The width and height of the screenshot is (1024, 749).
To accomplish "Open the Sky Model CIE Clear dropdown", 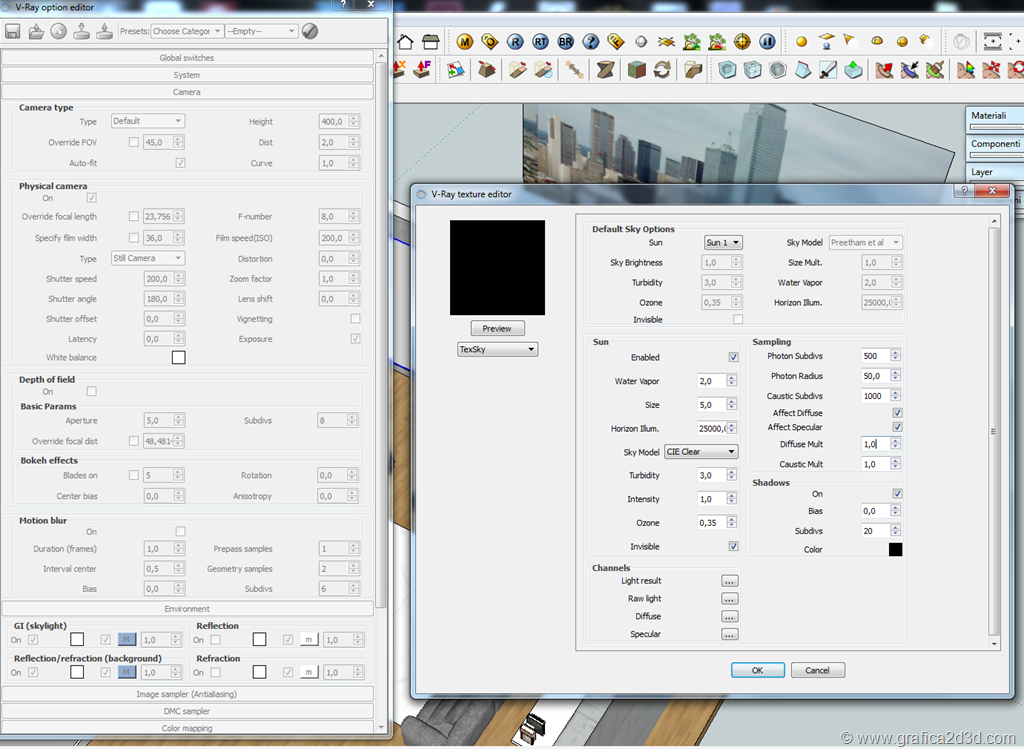I will pyautogui.click(x=700, y=452).
